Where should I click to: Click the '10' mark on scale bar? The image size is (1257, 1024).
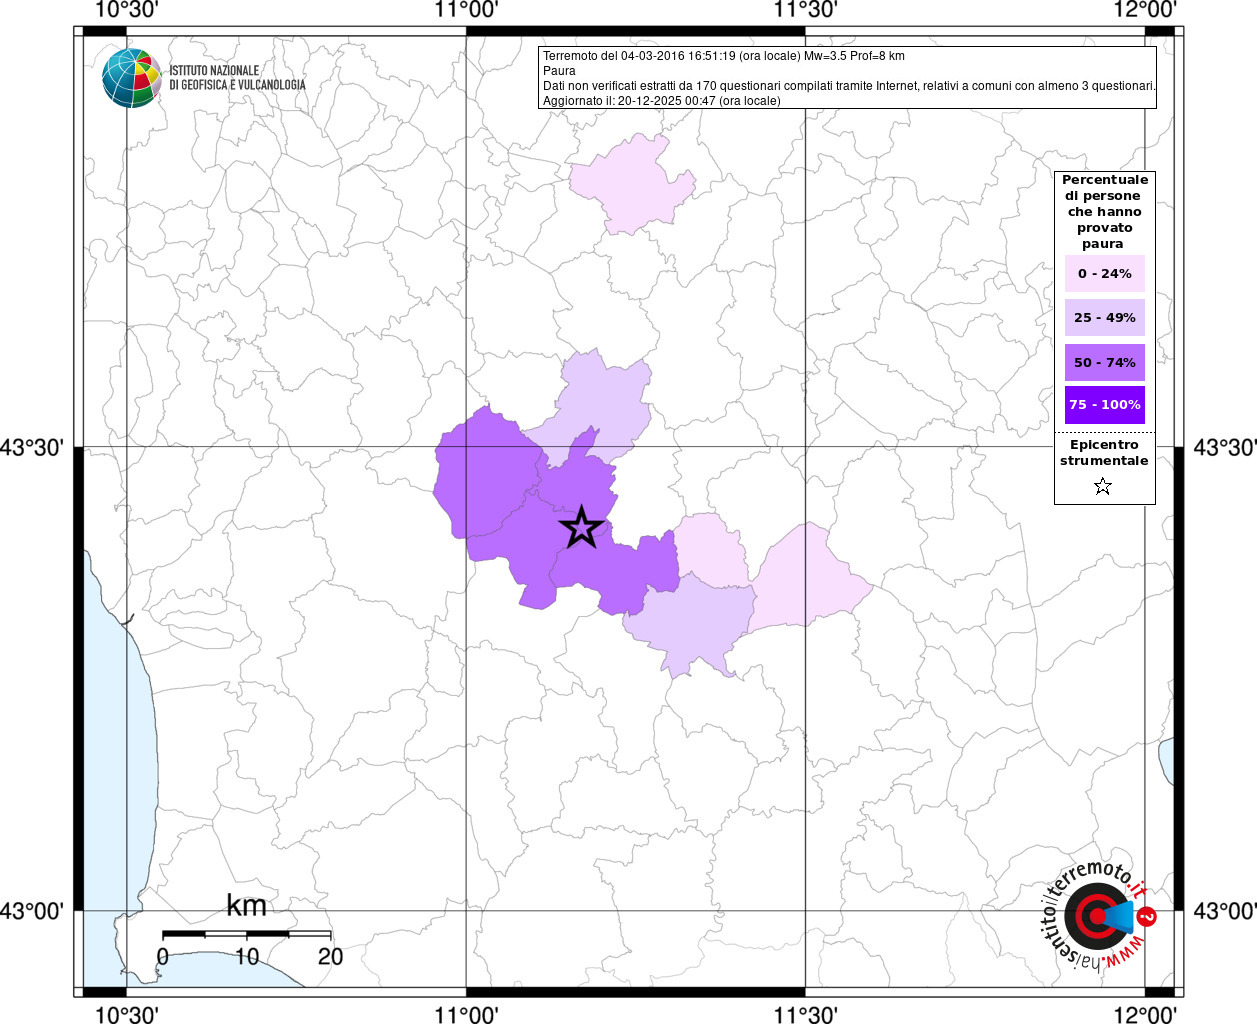(247, 956)
